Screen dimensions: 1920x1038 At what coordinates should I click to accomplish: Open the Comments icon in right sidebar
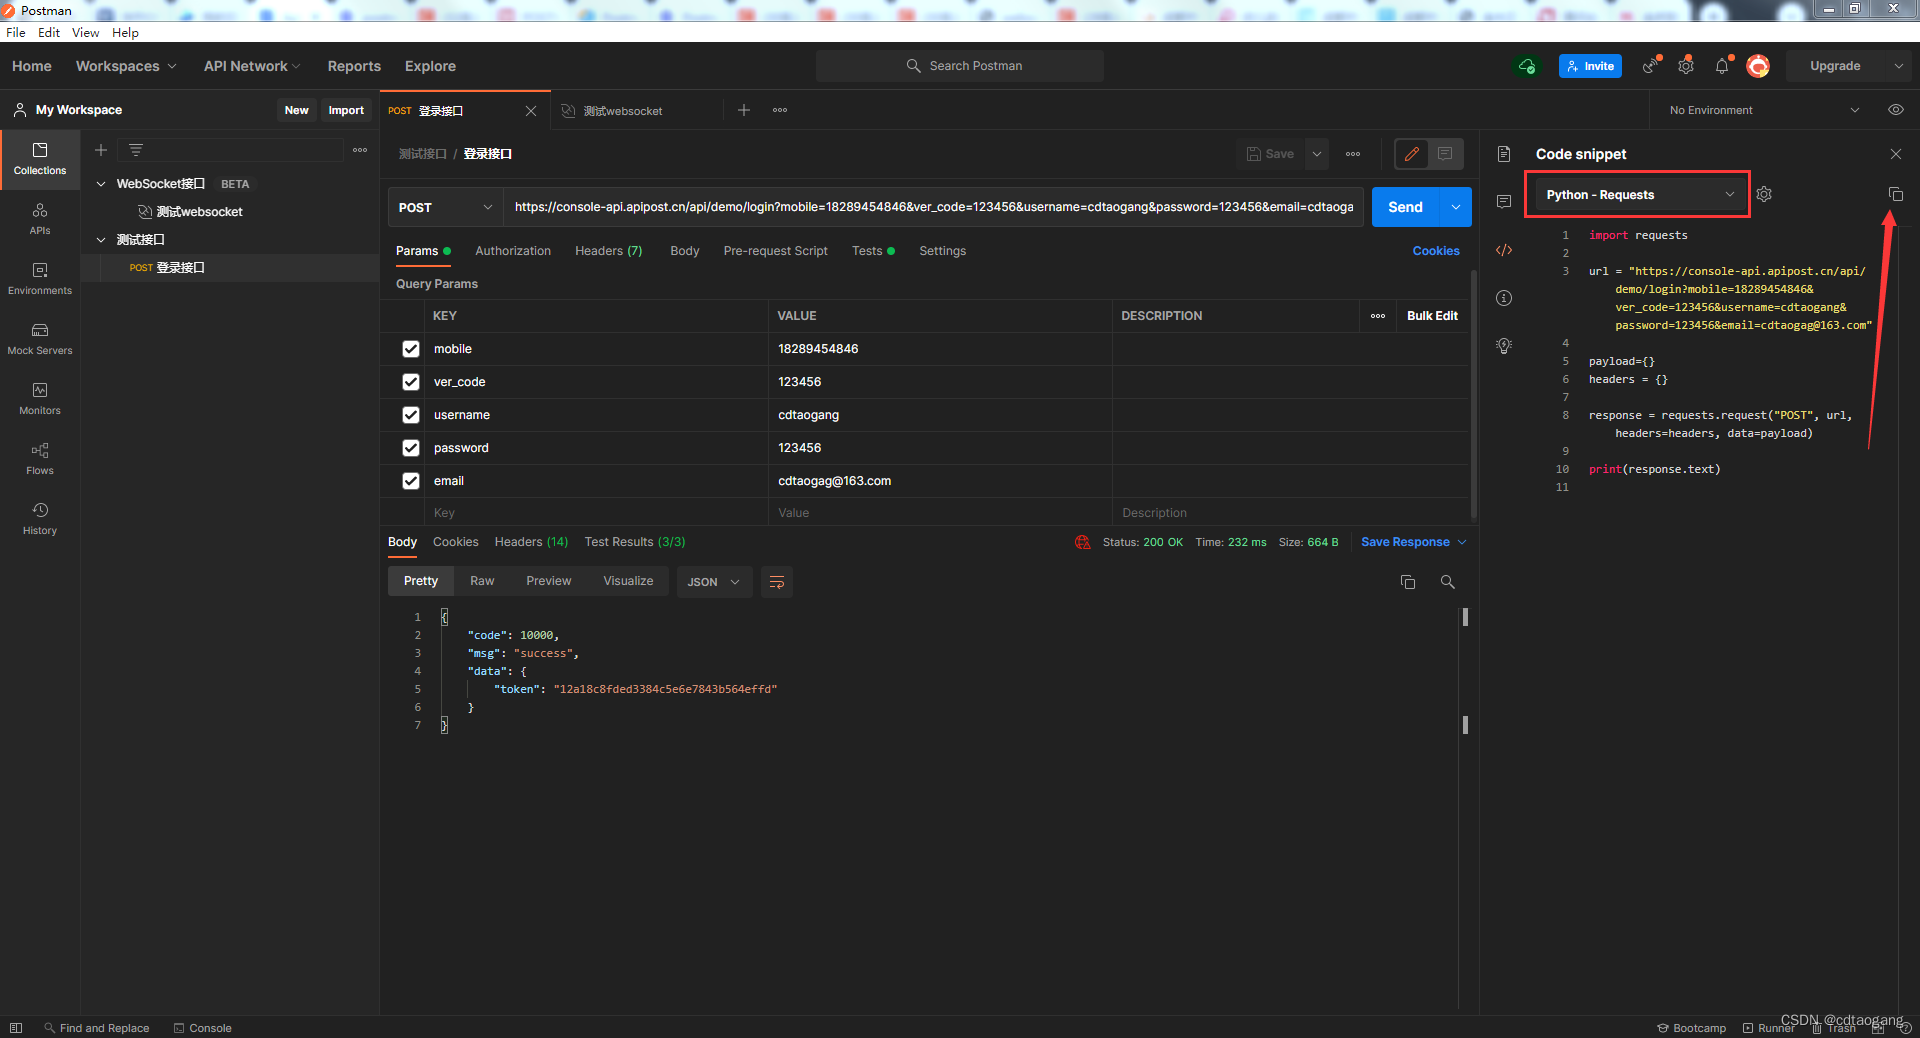click(x=1504, y=202)
